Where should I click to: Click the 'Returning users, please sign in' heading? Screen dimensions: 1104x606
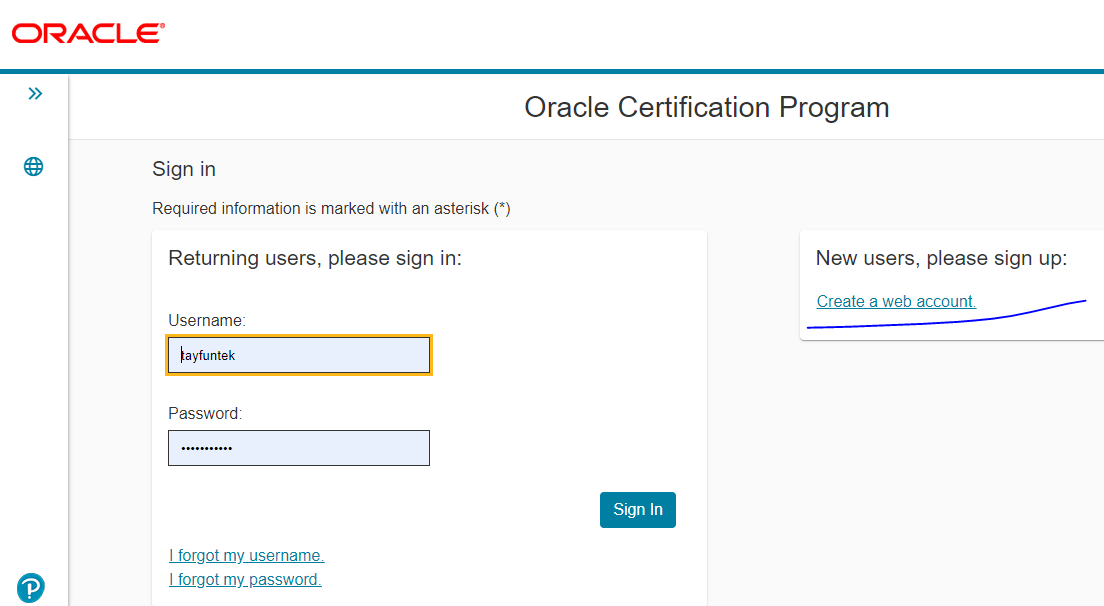(x=315, y=258)
